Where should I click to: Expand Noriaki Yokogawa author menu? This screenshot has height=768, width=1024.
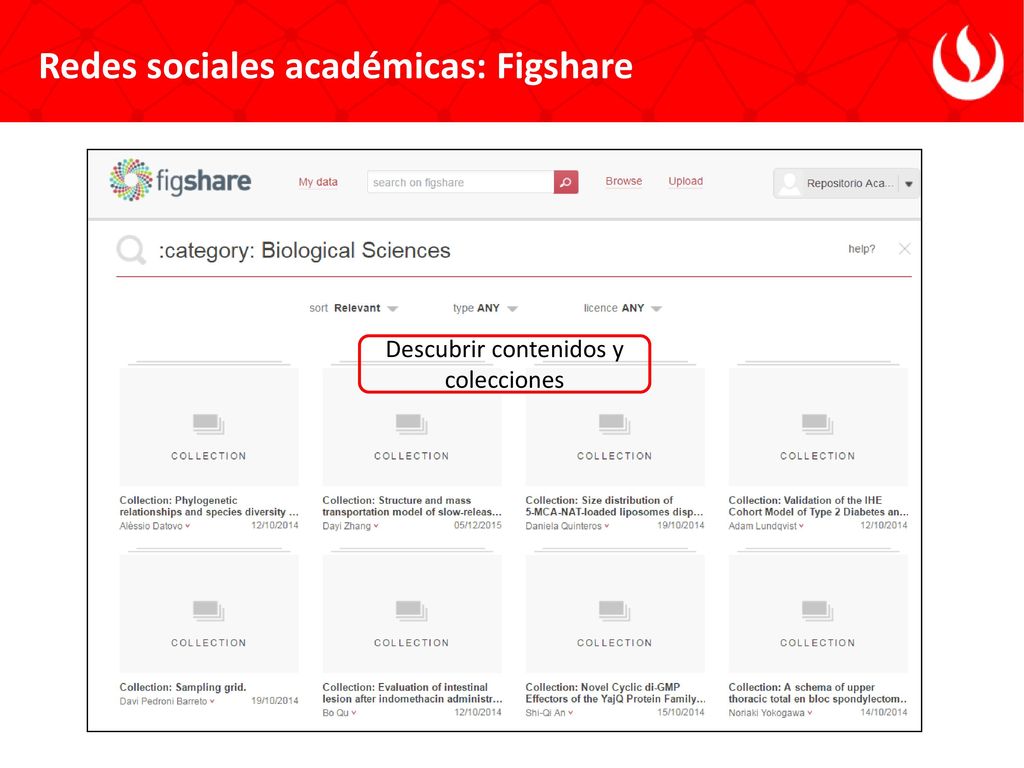click(810, 712)
